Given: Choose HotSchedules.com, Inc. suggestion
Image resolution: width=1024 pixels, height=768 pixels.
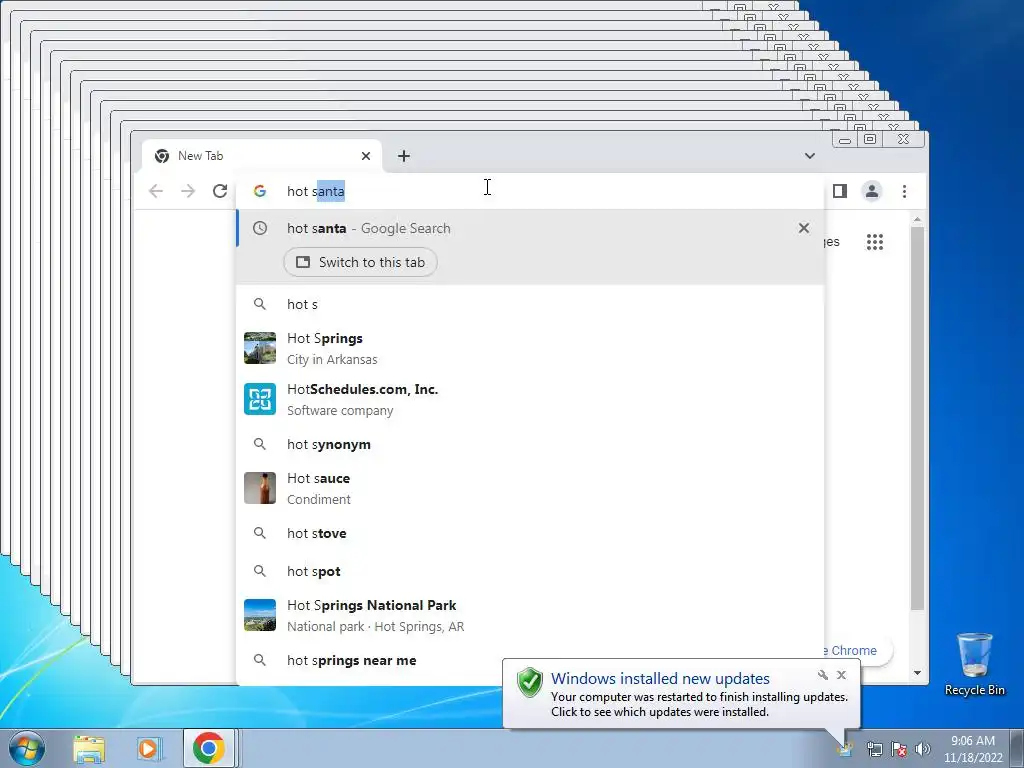Looking at the screenshot, I should [x=530, y=399].
